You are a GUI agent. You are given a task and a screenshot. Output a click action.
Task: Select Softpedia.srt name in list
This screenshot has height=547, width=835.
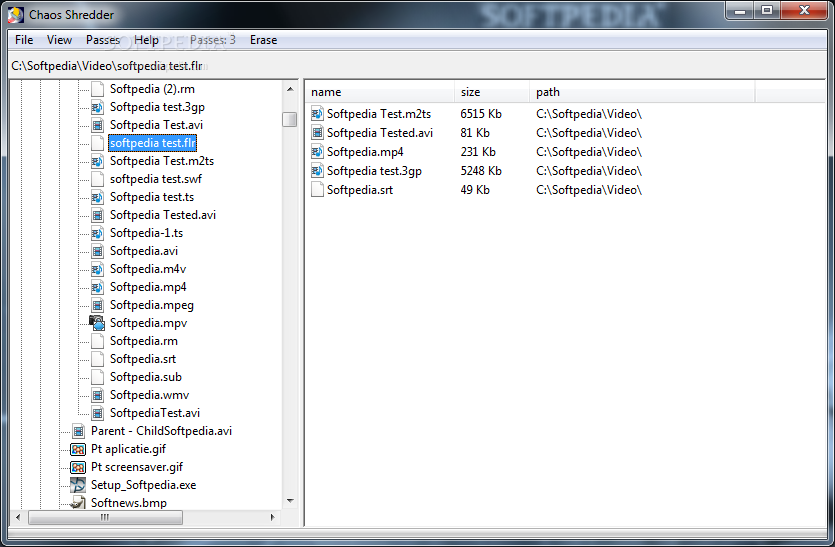[x=360, y=190]
